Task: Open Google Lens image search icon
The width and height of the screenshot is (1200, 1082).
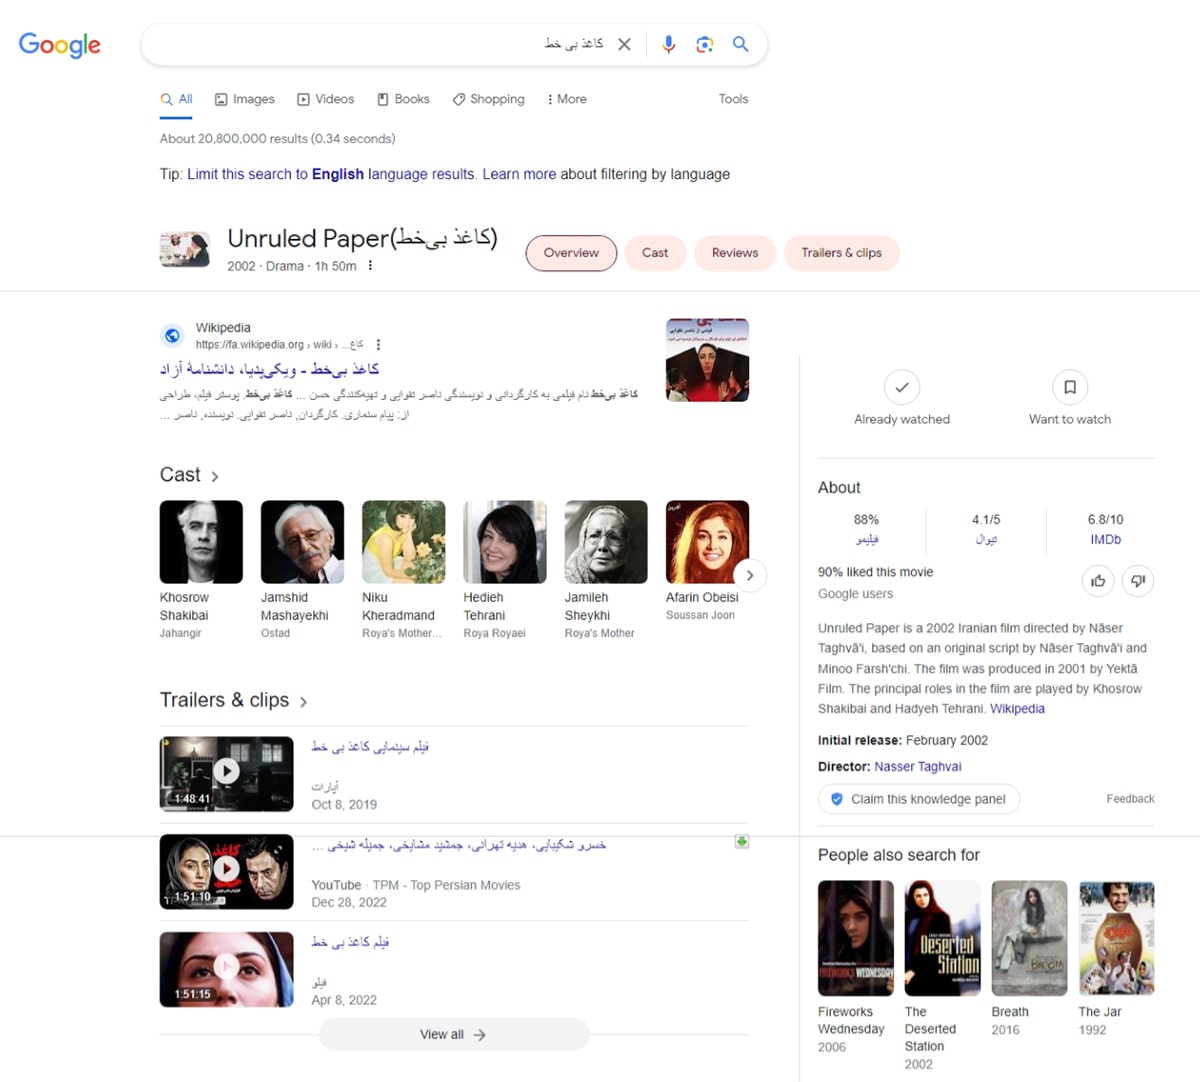Action: pos(705,44)
